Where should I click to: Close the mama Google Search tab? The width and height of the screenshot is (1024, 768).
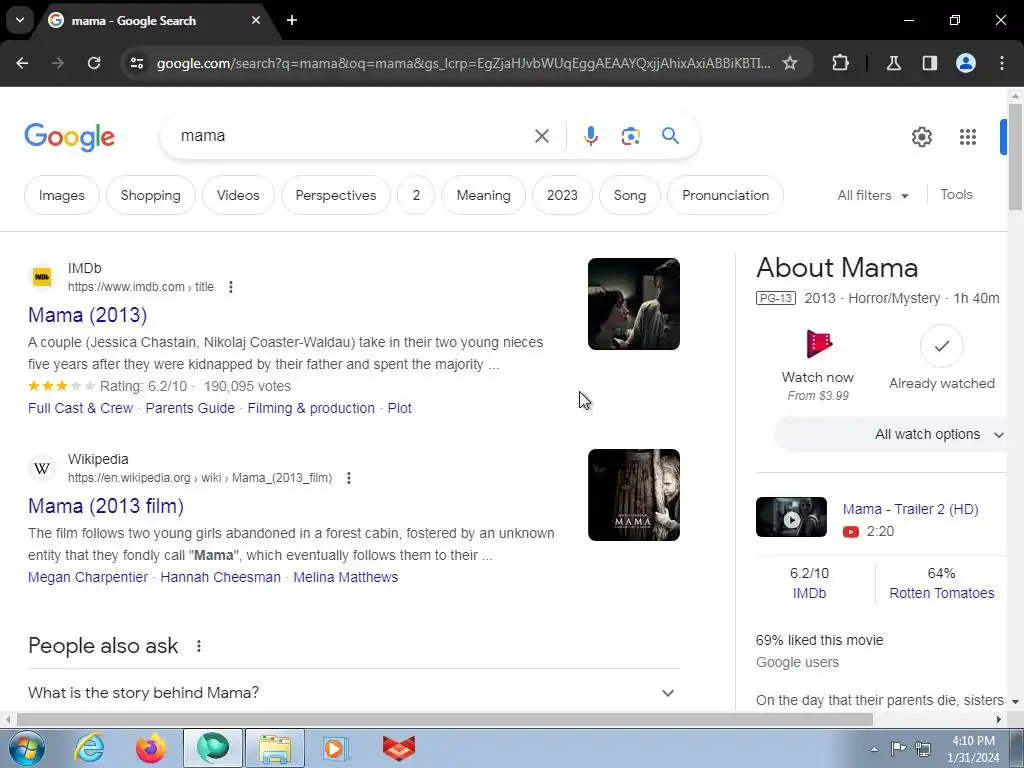256,20
